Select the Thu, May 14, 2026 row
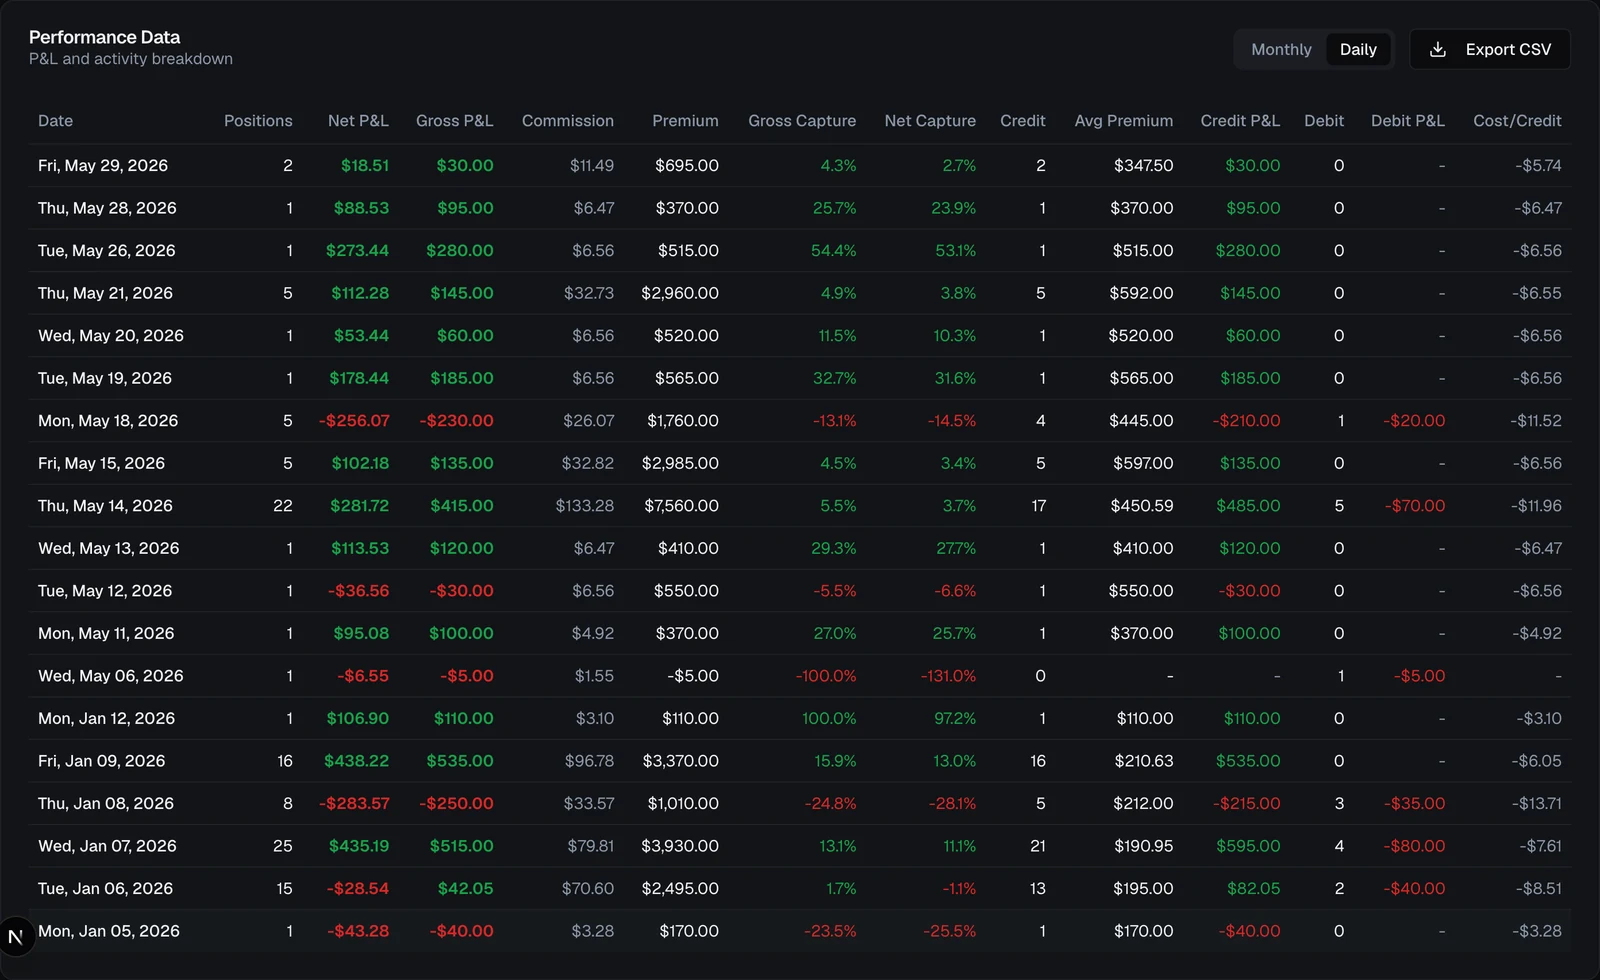 point(800,506)
